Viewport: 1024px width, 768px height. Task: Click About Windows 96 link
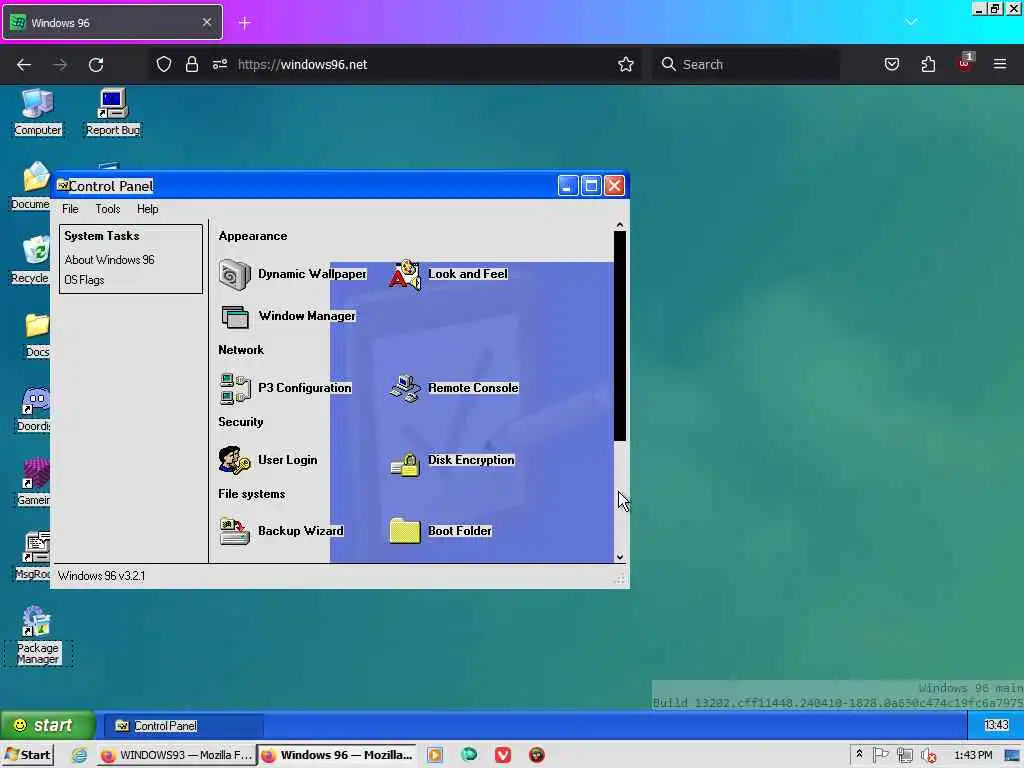coord(109,260)
